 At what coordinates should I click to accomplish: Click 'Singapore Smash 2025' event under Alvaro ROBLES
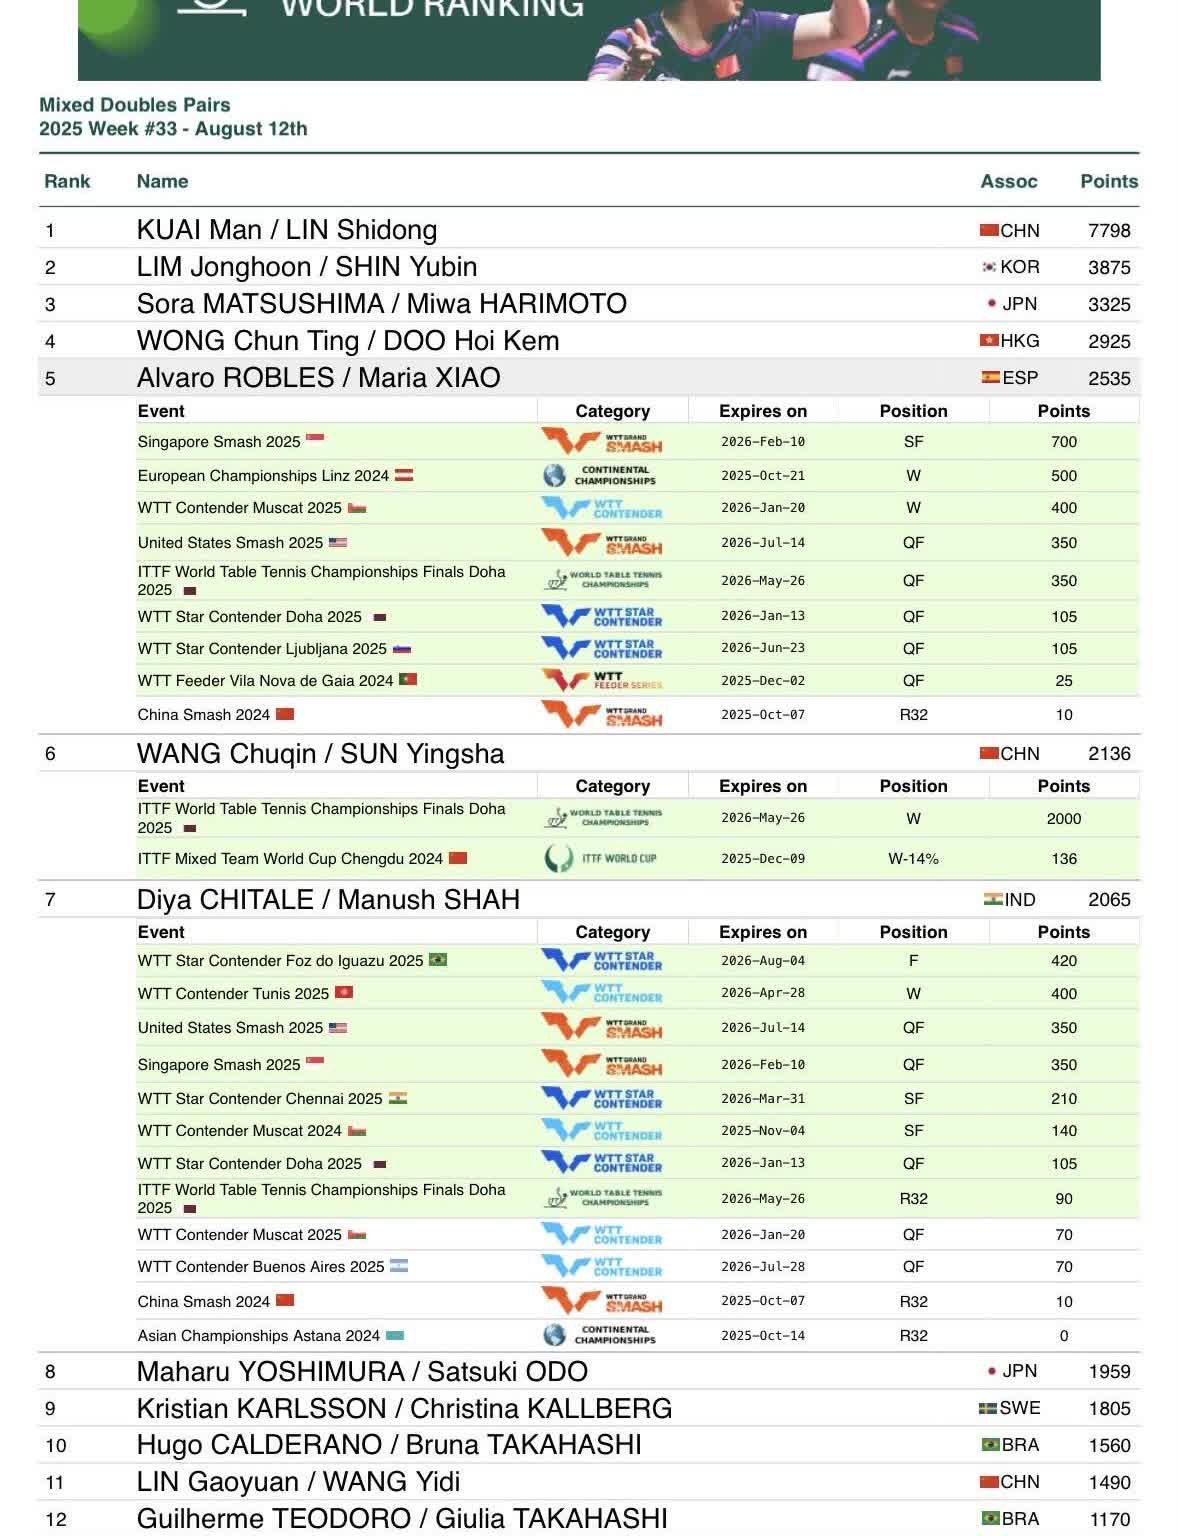pos(219,442)
